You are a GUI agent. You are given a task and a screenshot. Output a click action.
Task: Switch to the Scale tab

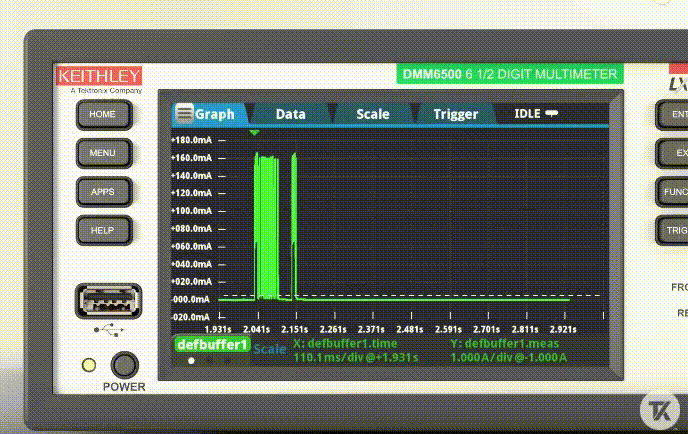(373, 114)
